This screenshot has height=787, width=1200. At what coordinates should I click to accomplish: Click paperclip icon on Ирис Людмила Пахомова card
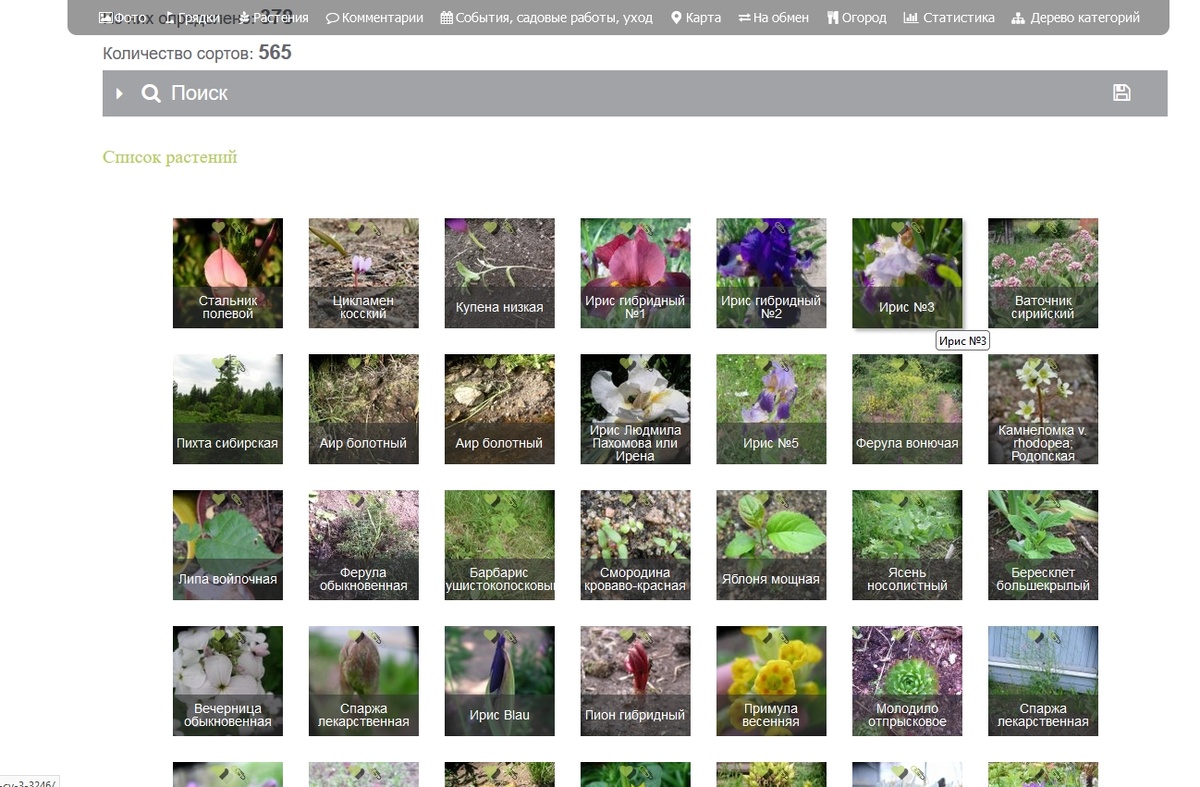[x=646, y=364]
